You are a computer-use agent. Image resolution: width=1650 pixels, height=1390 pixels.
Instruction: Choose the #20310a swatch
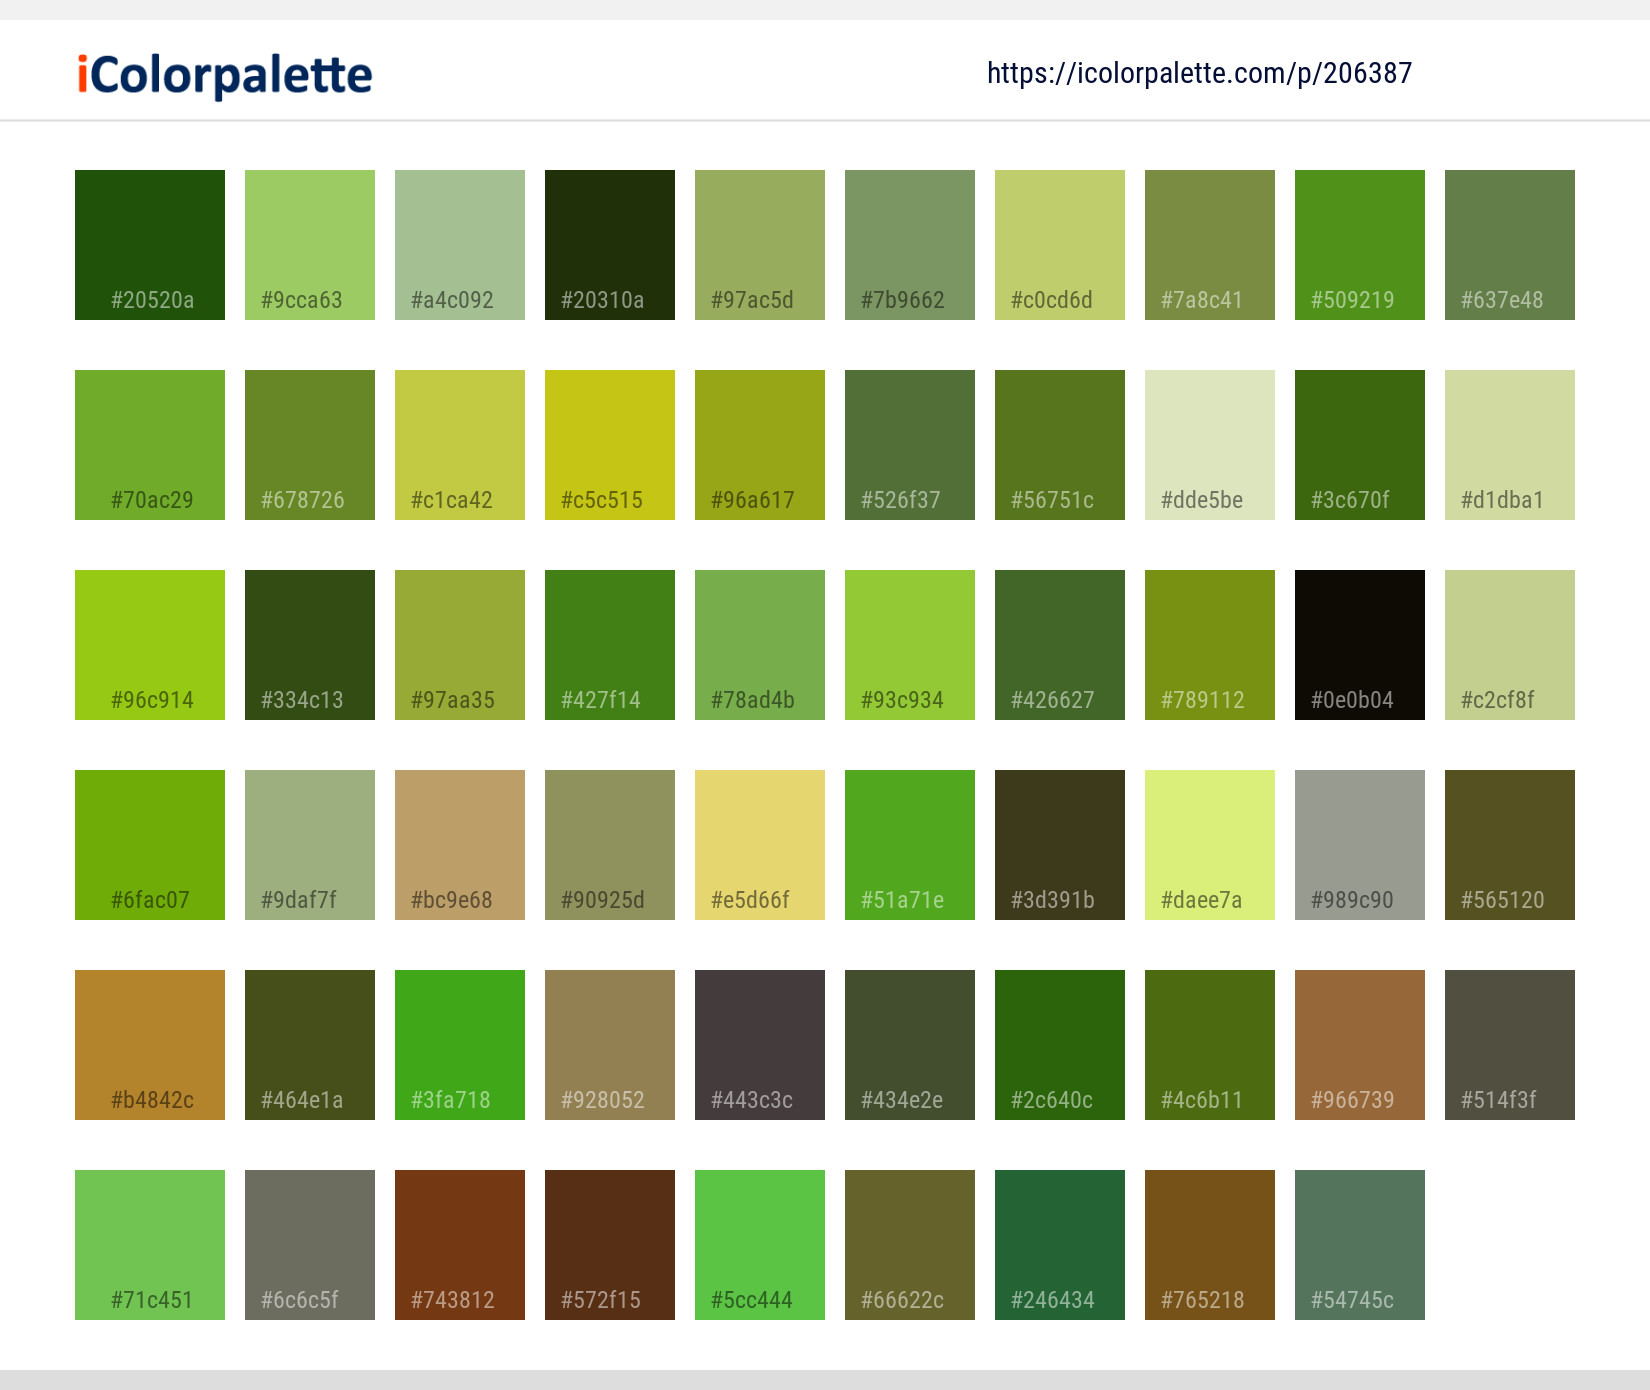coord(610,245)
